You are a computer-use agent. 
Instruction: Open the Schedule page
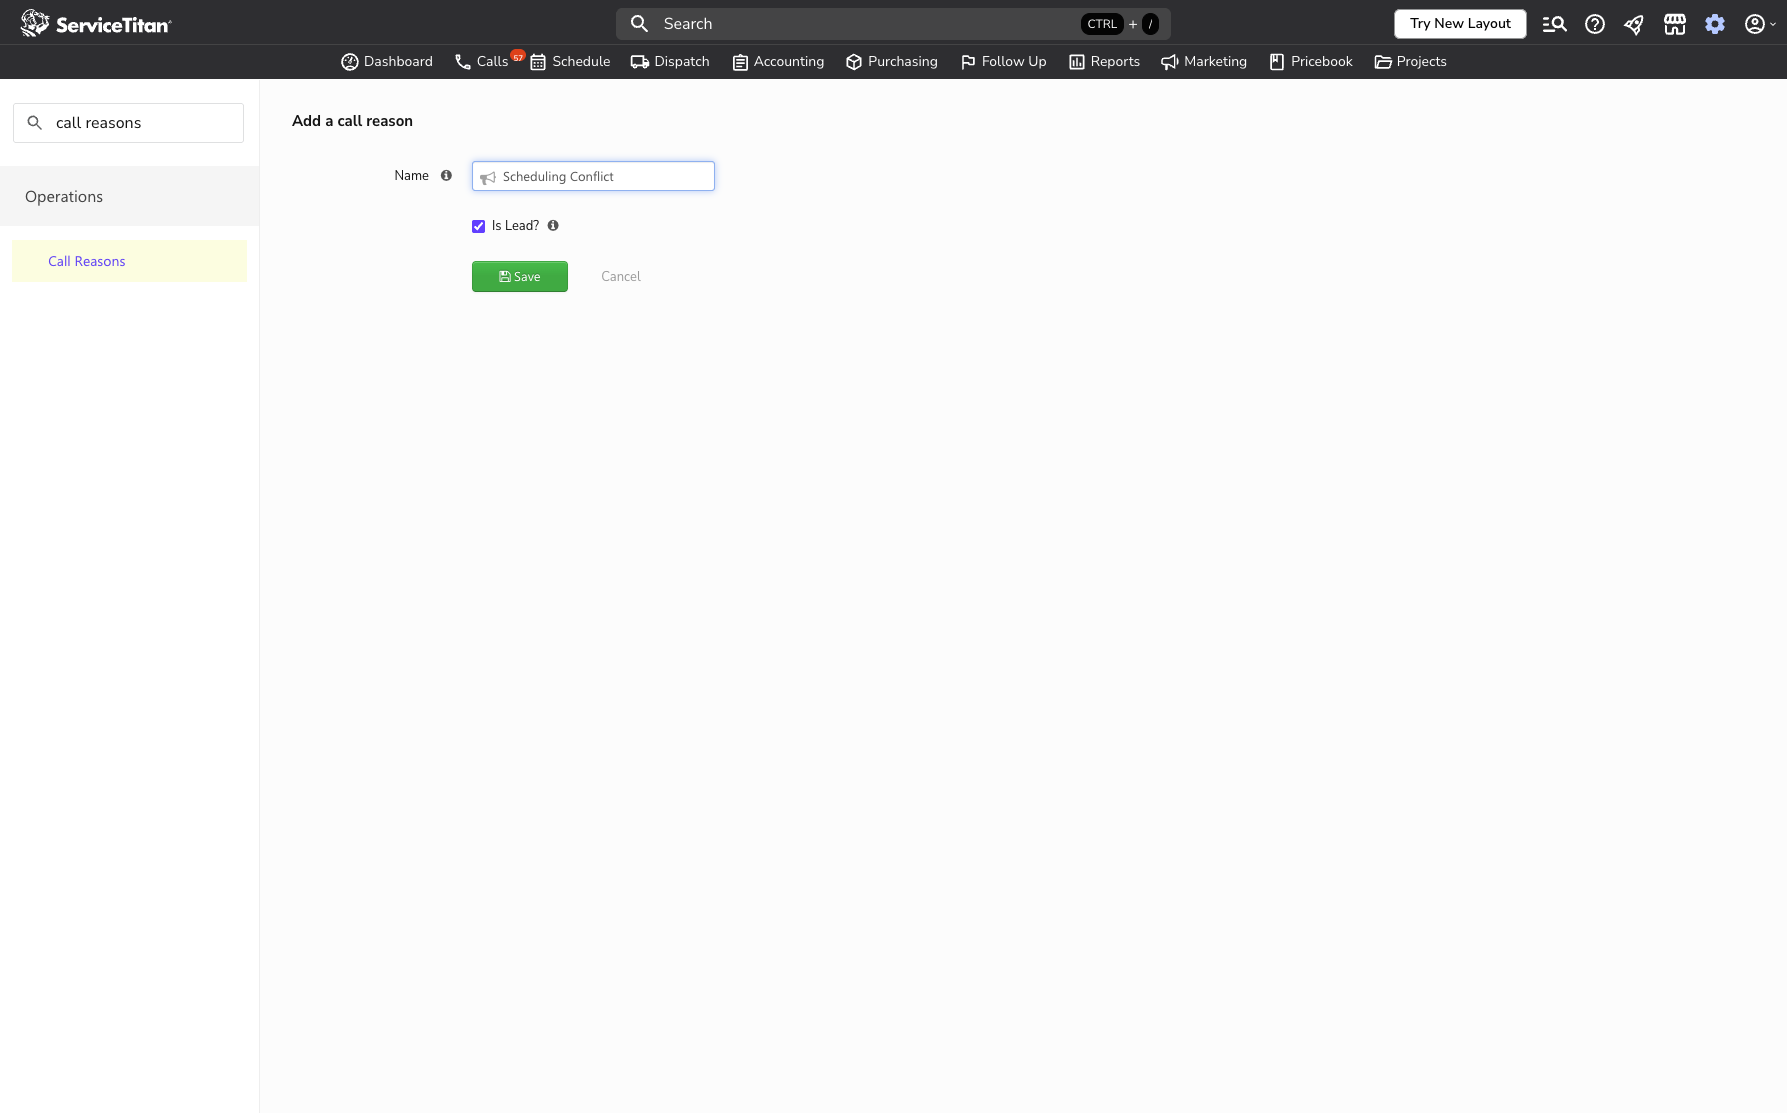point(570,62)
